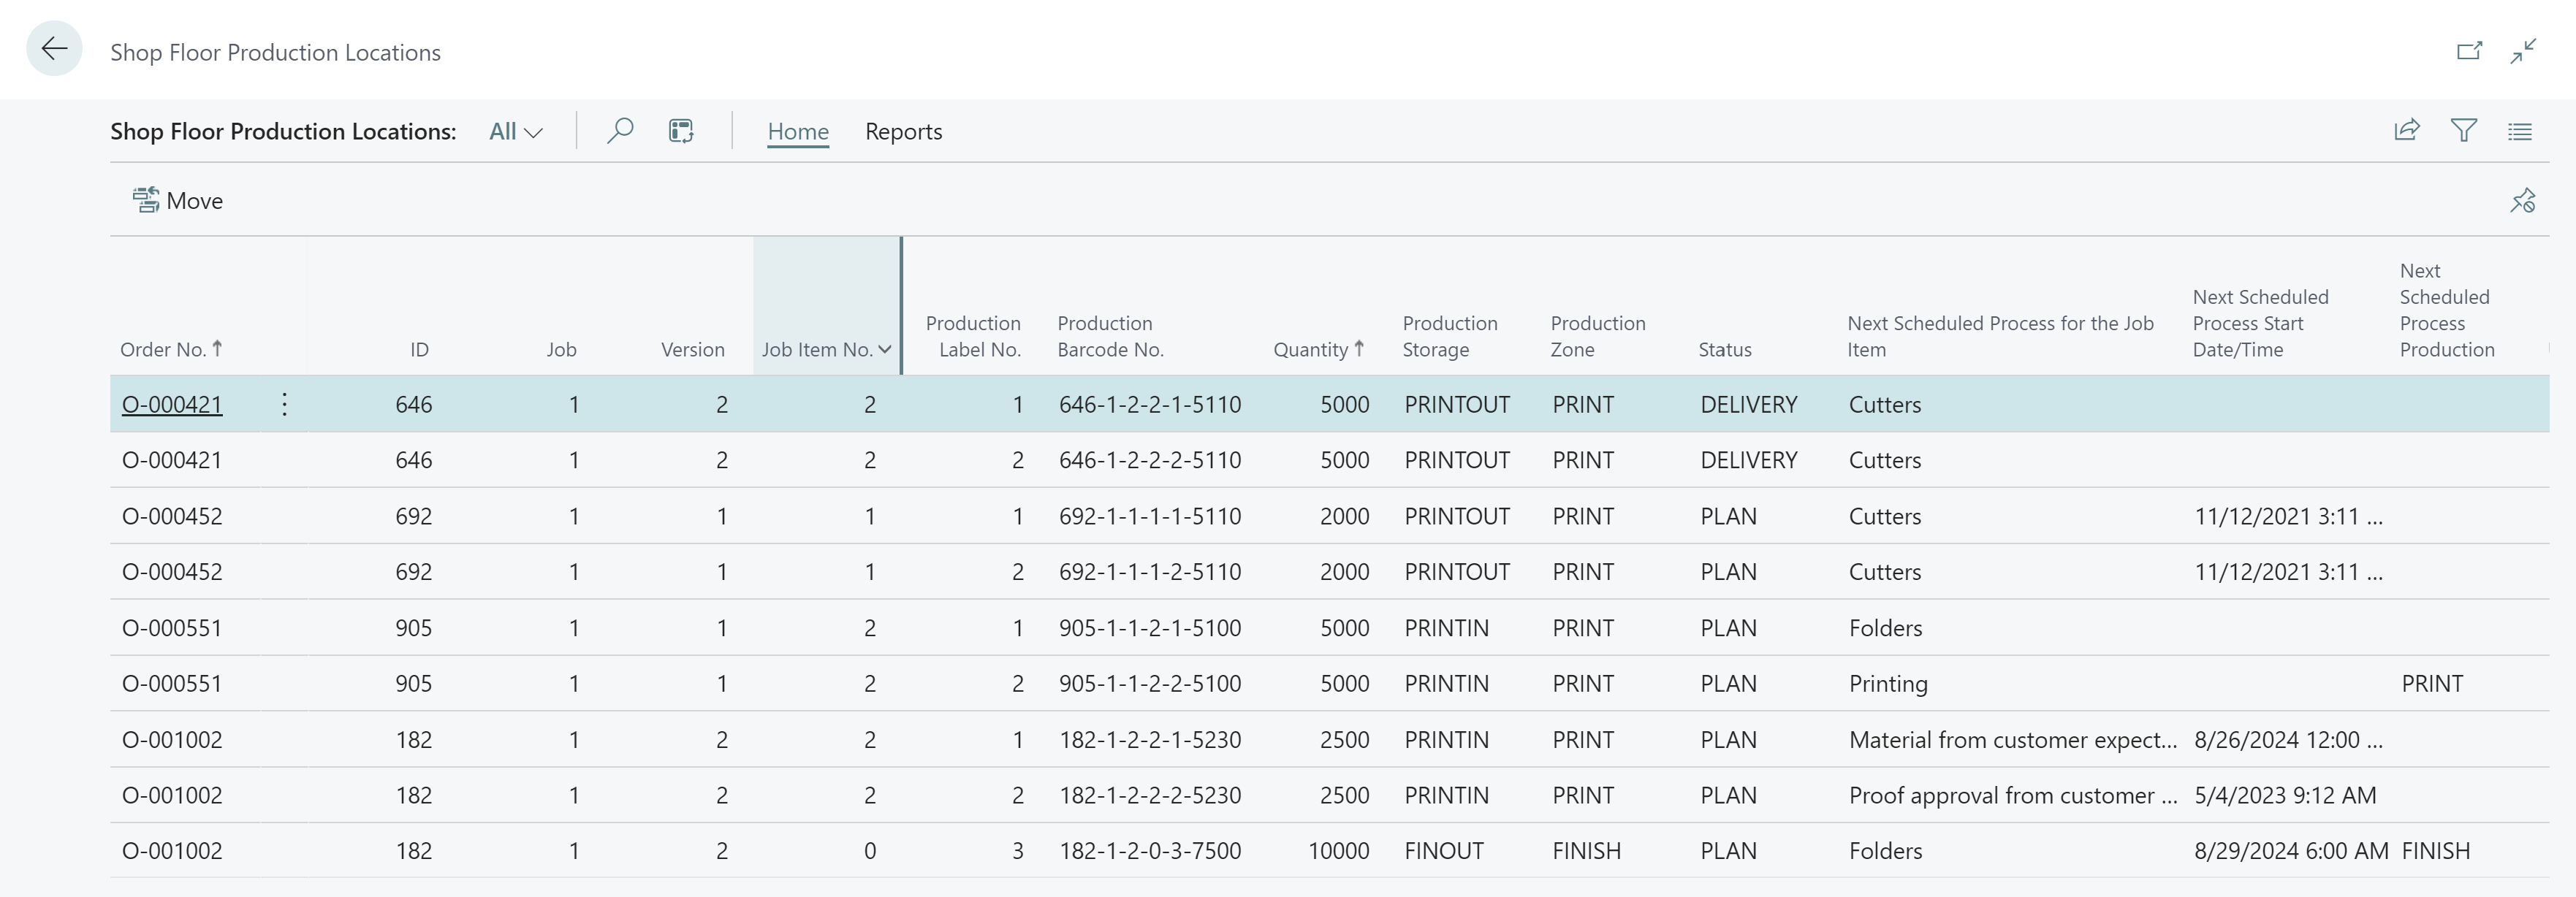Click the ID column header
The width and height of the screenshot is (2576, 897).
[419, 349]
